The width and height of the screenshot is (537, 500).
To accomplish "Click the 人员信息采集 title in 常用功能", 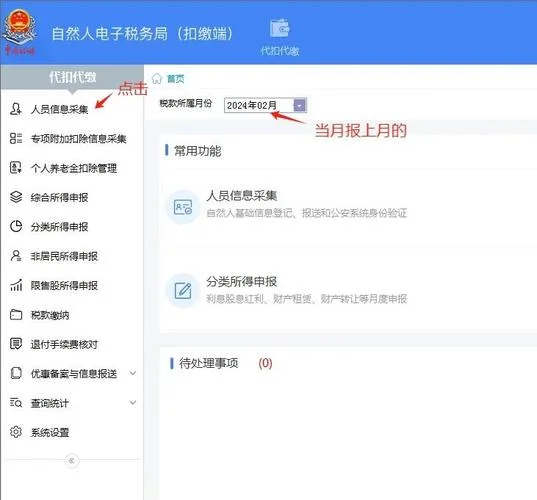I will pos(241,196).
